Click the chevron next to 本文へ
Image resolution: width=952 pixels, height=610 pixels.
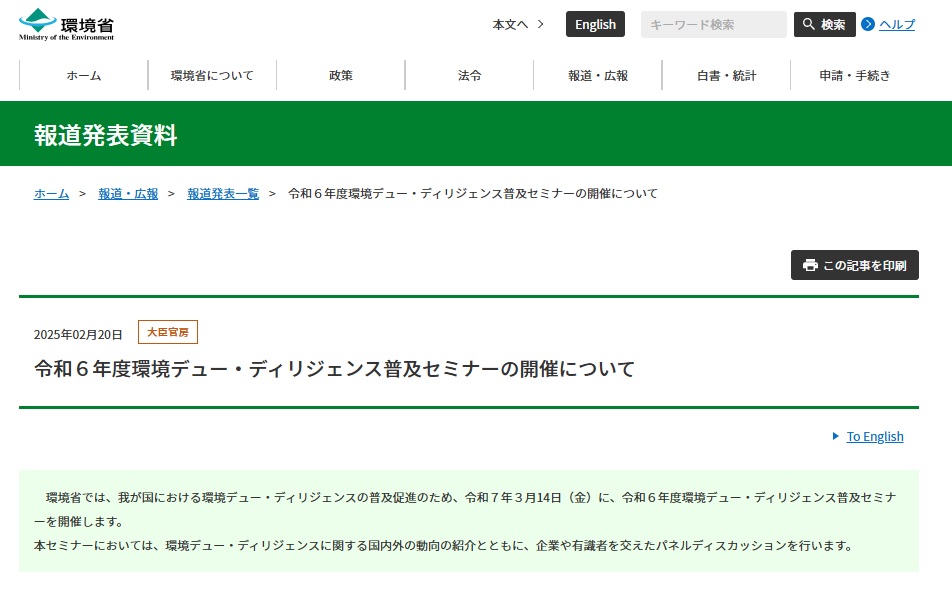pyautogui.click(x=540, y=24)
